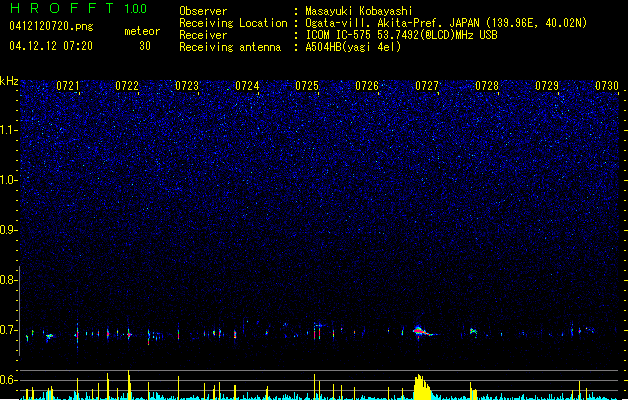Click the date stamp 04.12.12 07:20

click(x=51, y=46)
